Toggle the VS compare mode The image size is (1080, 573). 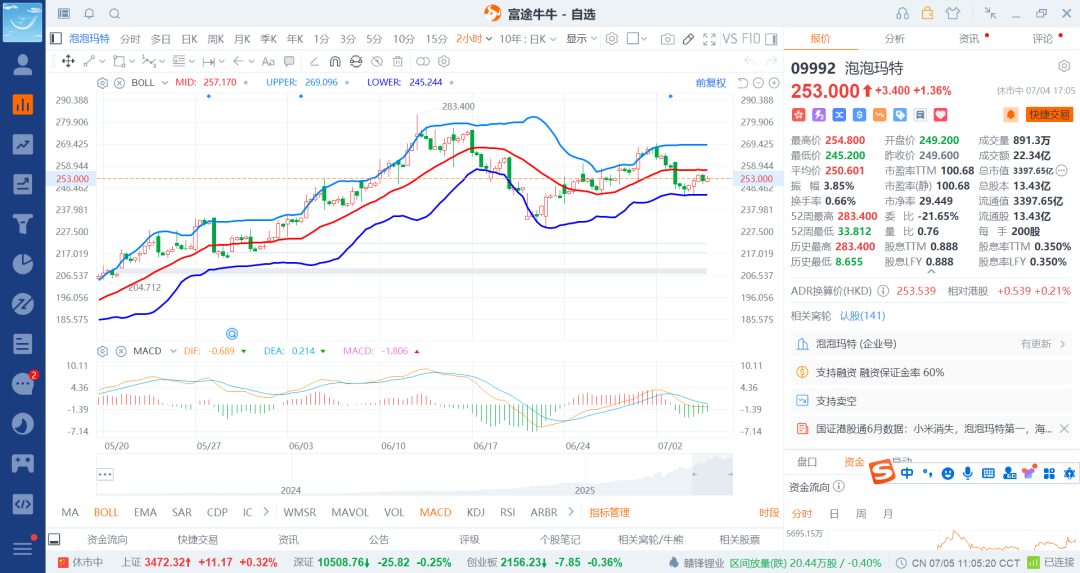coord(729,39)
